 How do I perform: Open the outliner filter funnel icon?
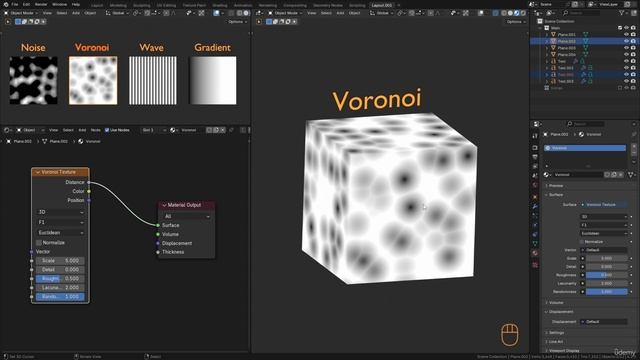pyautogui.click(x=623, y=13)
